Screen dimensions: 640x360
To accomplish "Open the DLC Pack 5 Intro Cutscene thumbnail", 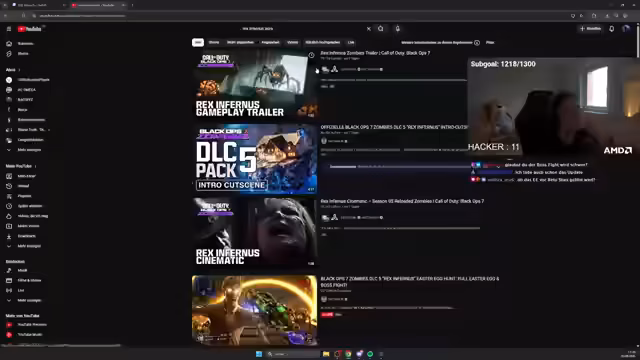I will tap(255, 158).
